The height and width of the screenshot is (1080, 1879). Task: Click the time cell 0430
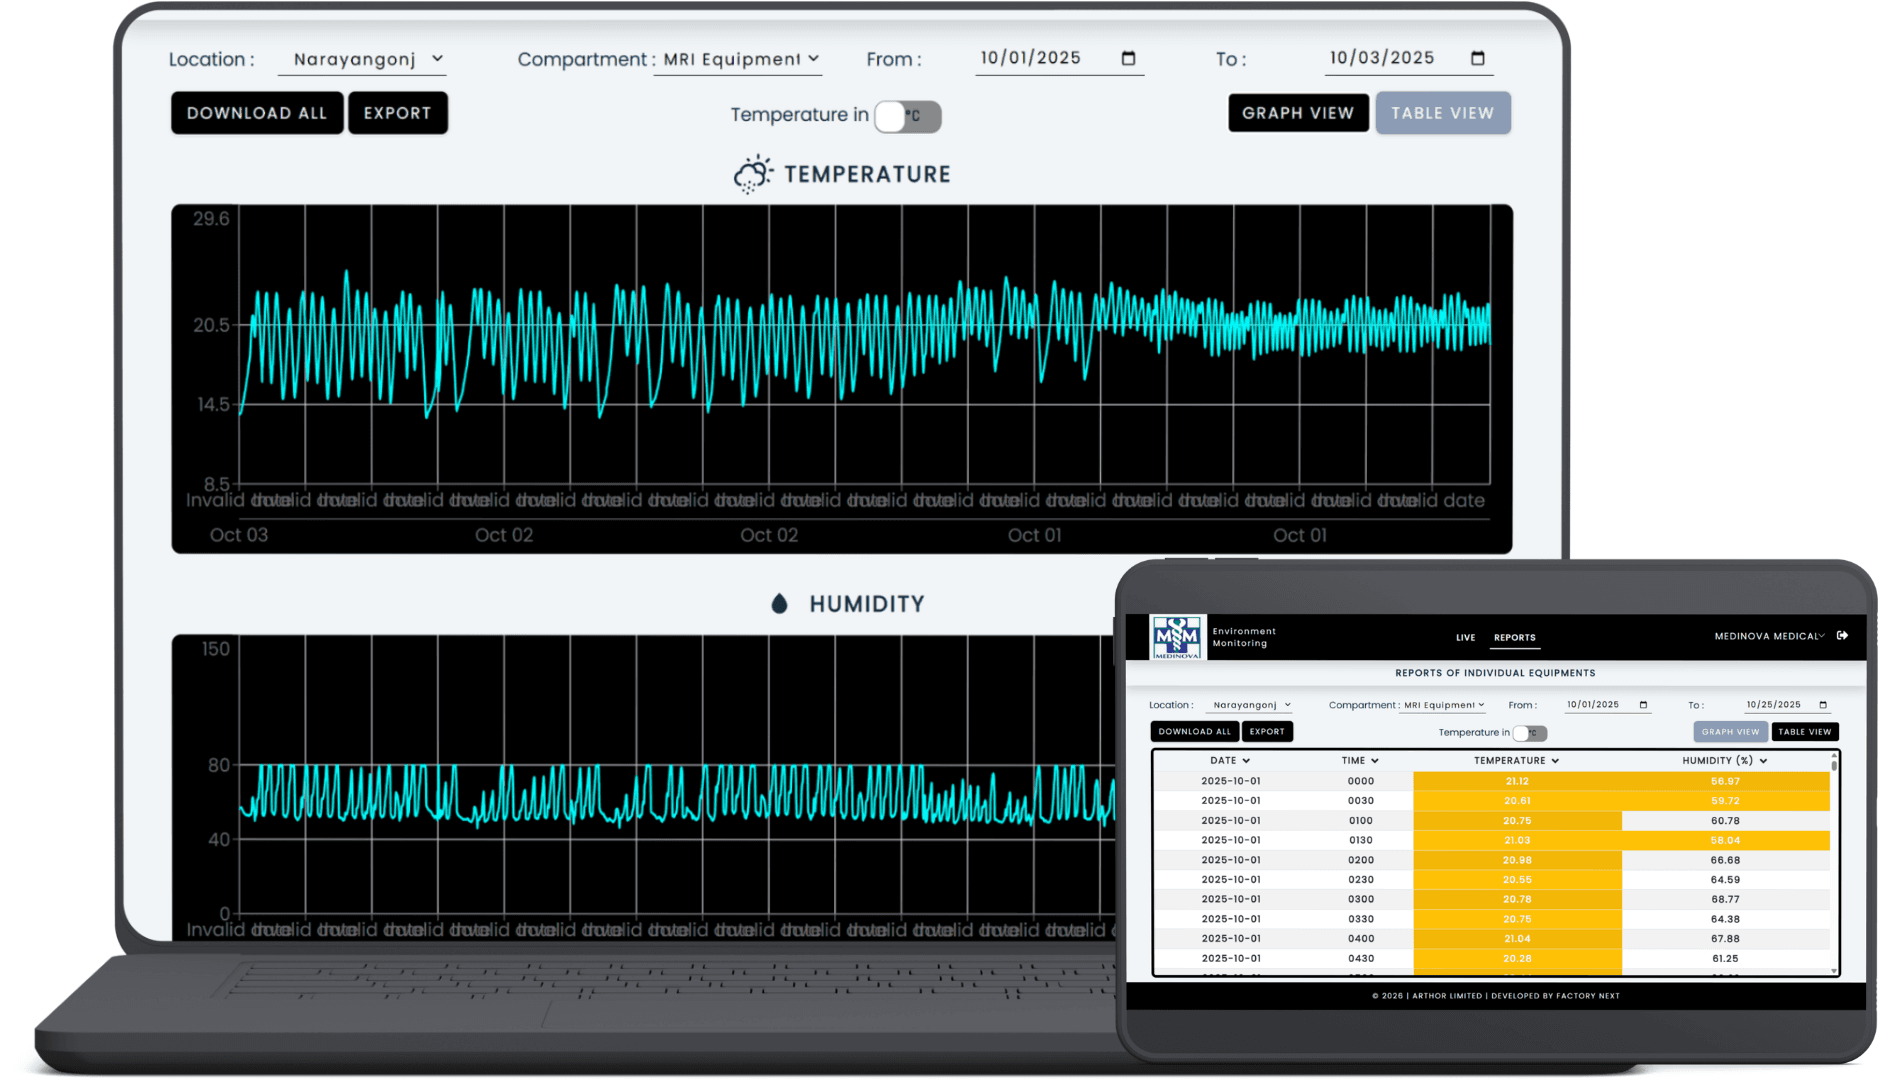click(x=1360, y=959)
